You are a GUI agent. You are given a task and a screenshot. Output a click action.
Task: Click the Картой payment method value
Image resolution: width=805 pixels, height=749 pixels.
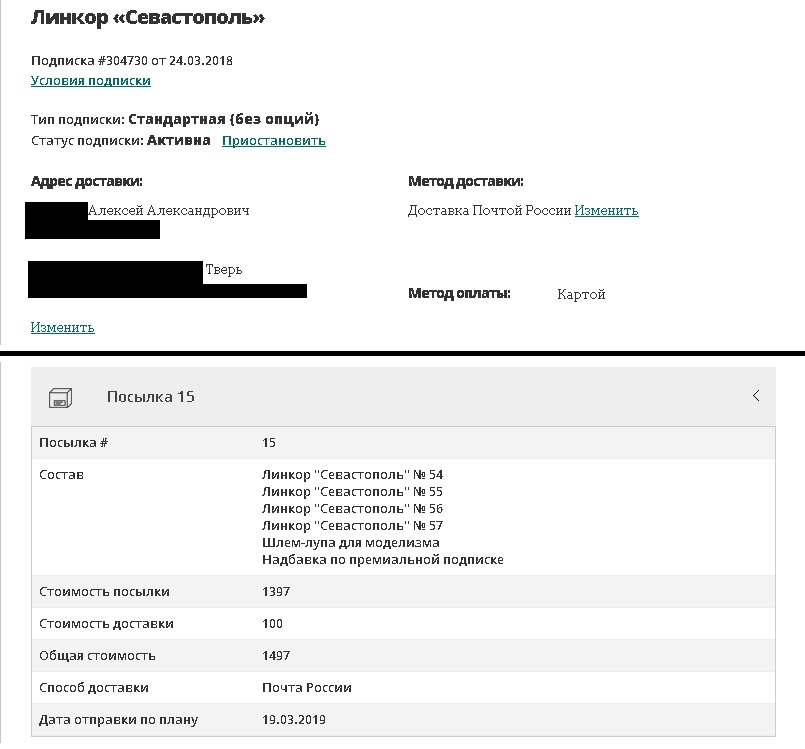click(581, 295)
